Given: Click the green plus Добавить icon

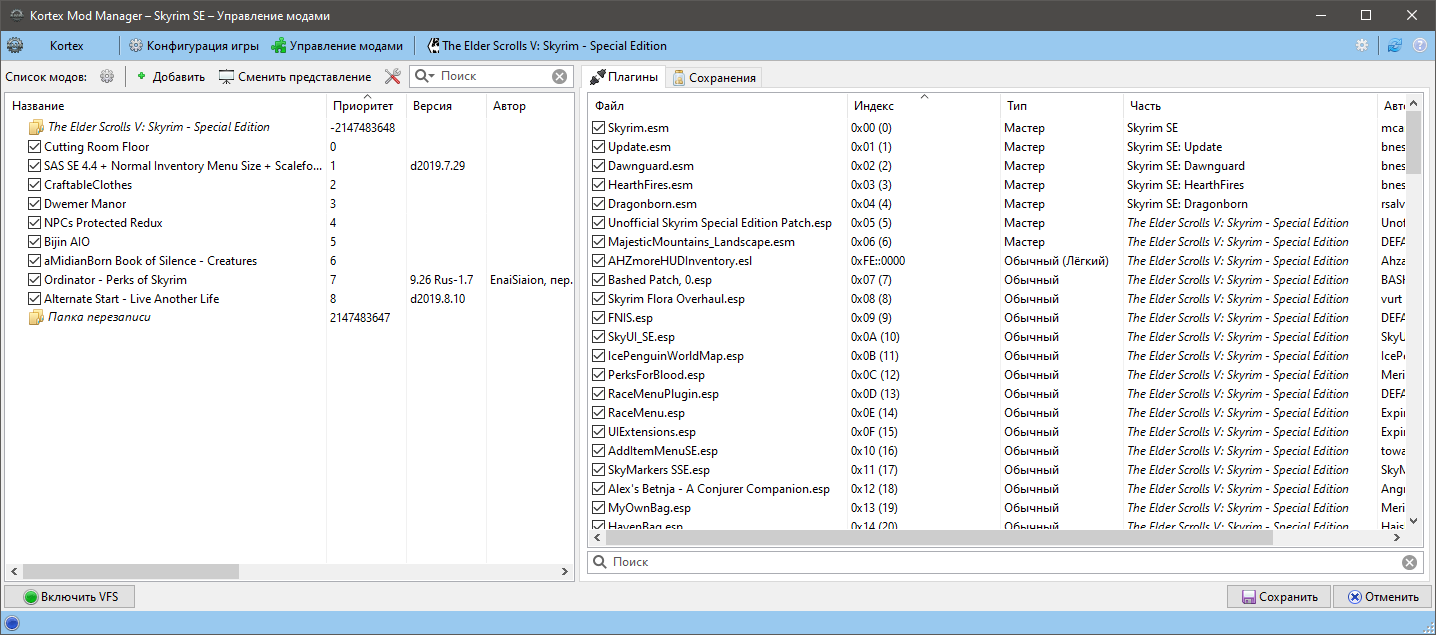Looking at the screenshot, I should click(x=142, y=76).
